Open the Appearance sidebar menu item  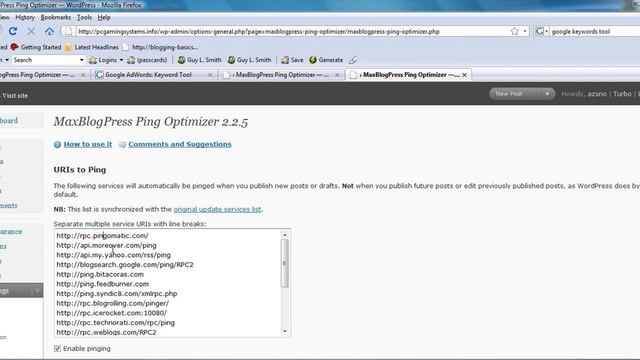click(x=11, y=231)
